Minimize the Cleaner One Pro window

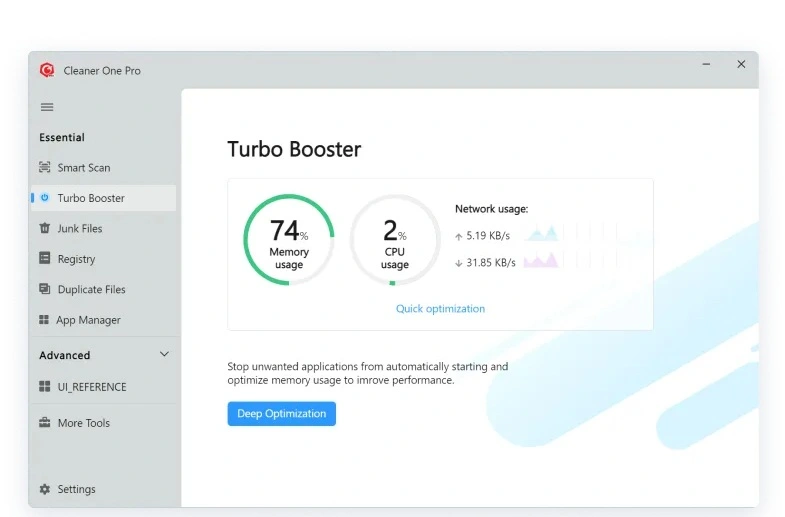pos(706,64)
